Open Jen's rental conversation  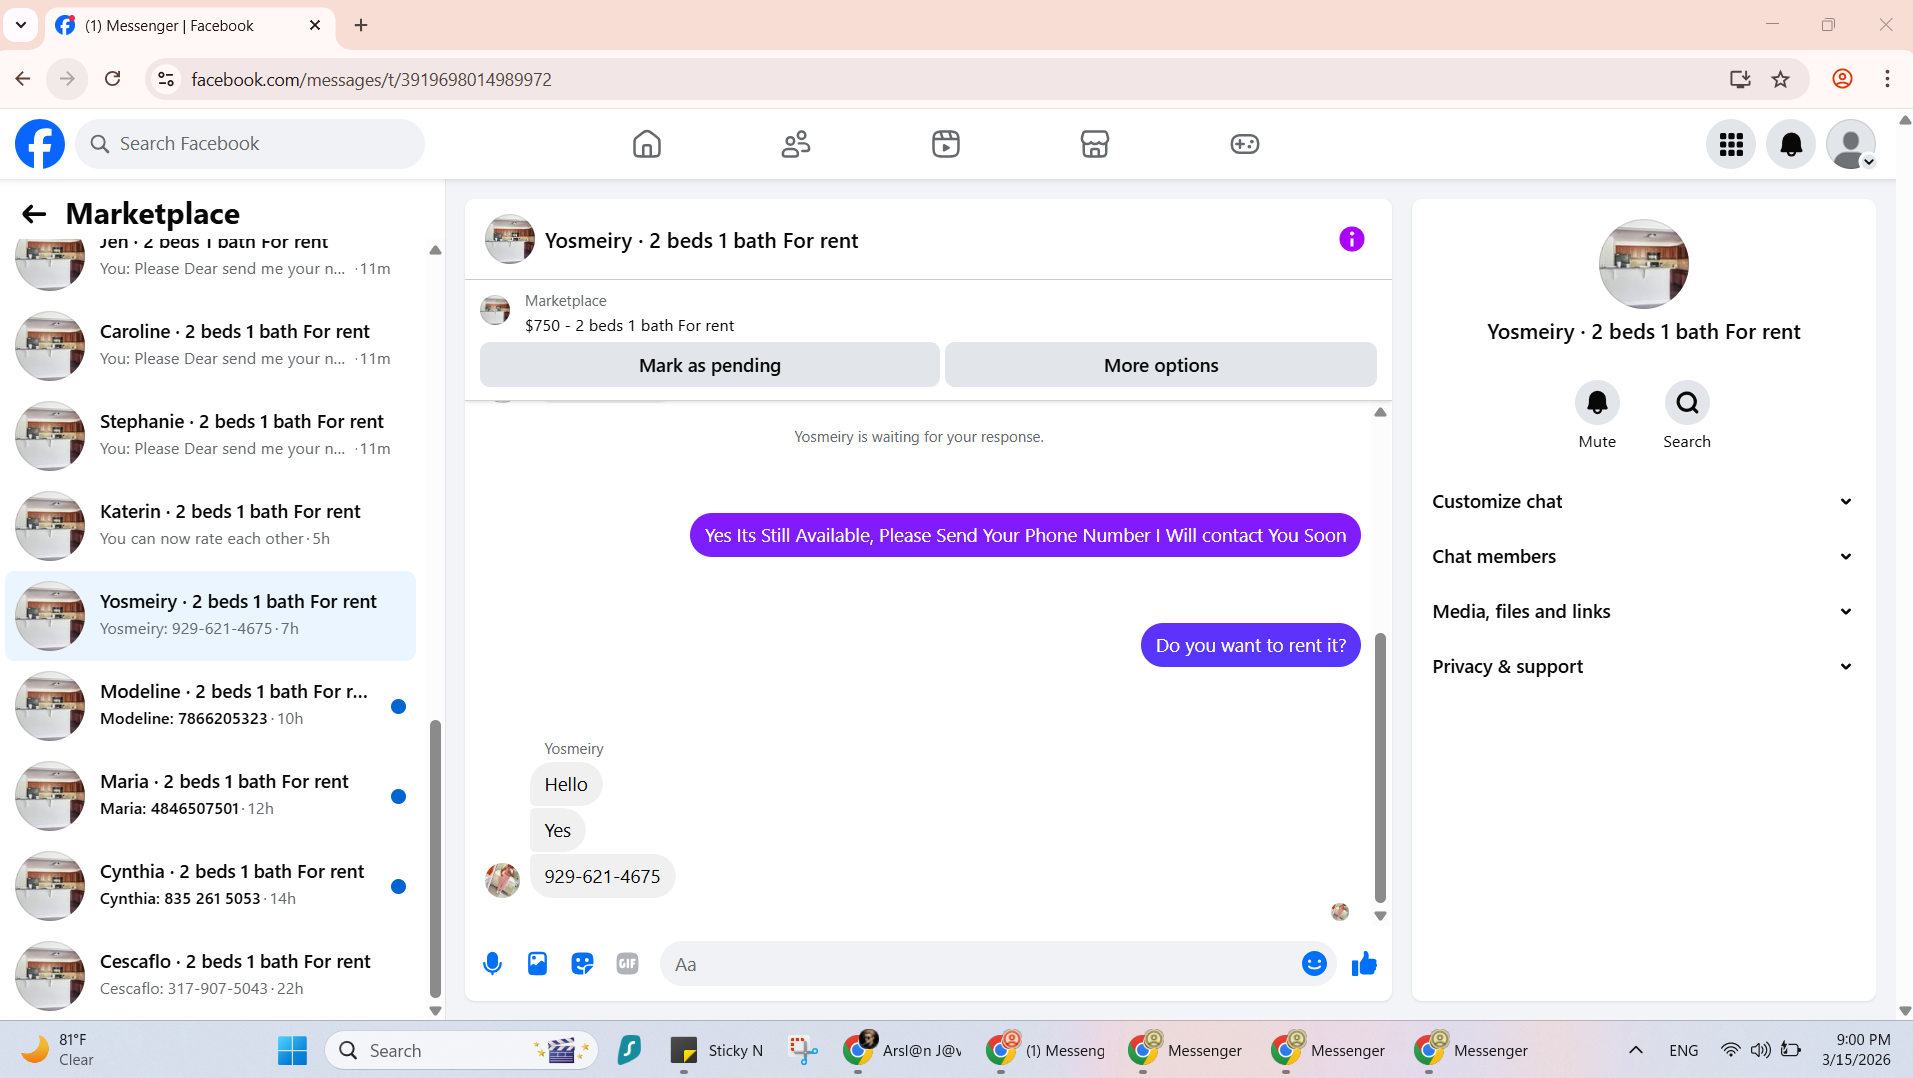point(211,263)
